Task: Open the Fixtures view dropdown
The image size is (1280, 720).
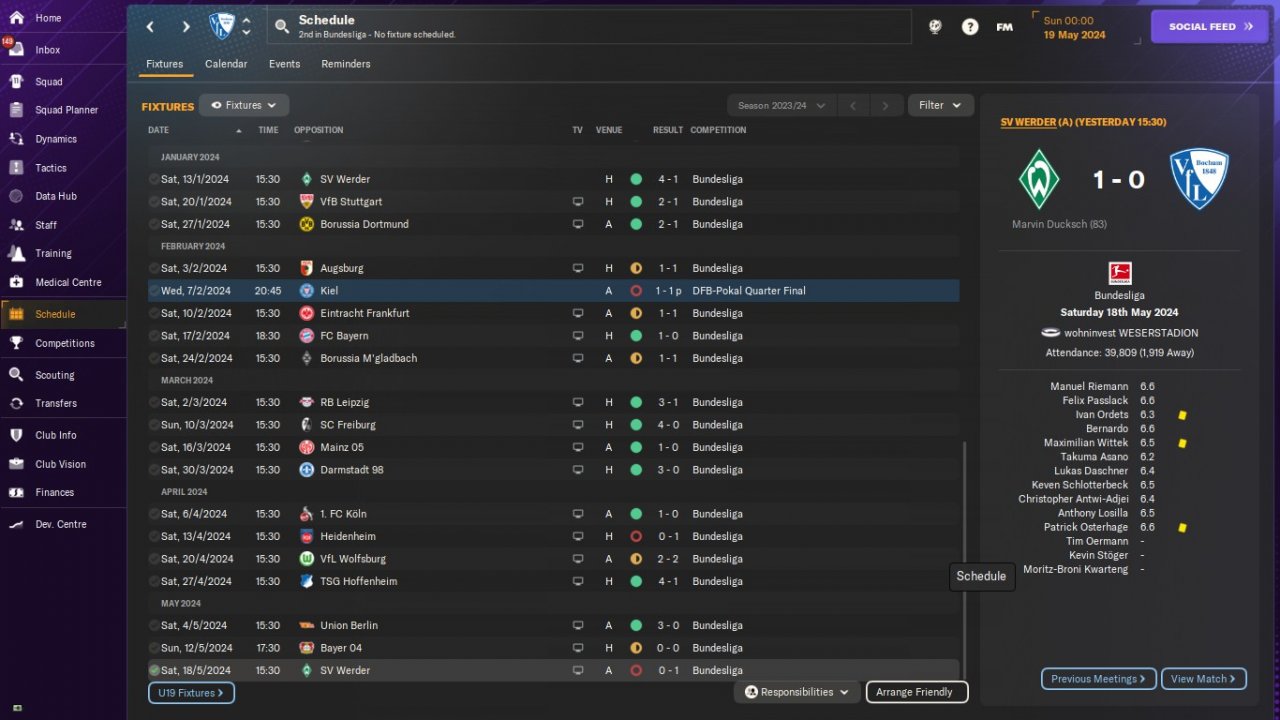Action: (x=244, y=105)
